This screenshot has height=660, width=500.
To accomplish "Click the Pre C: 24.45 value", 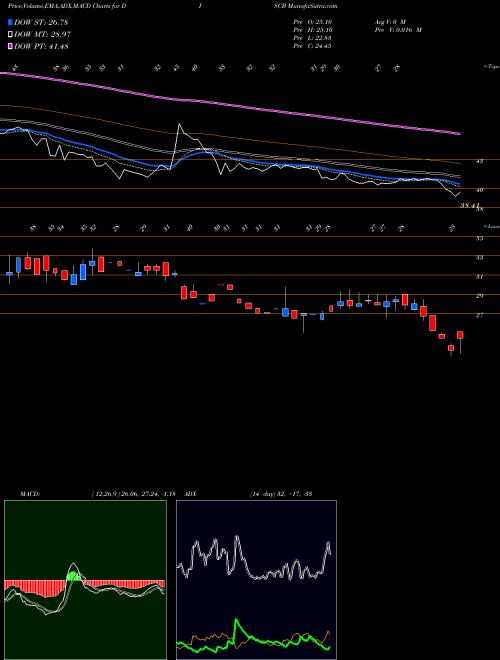I will [x=313, y=46].
